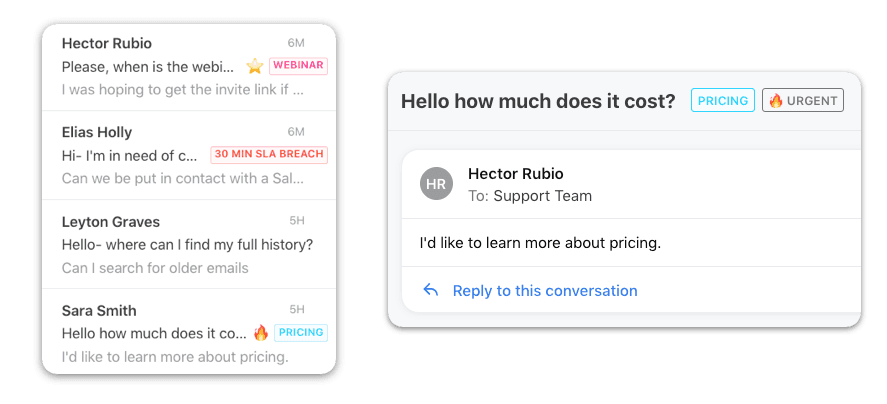The height and width of the screenshot is (404, 887).
Task: Click the fire icon in the URGENT tag
Action: tap(776, 101)
